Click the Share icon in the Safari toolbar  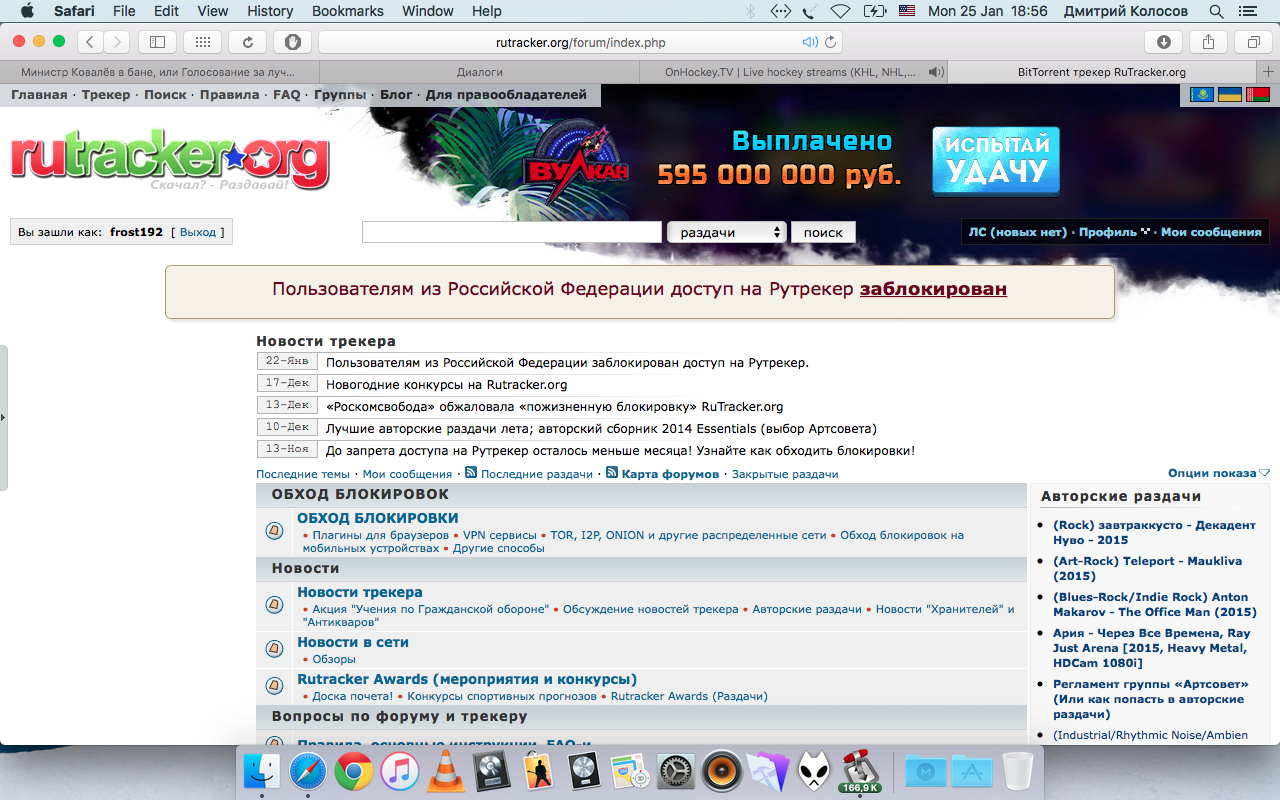click(1208, 42)
